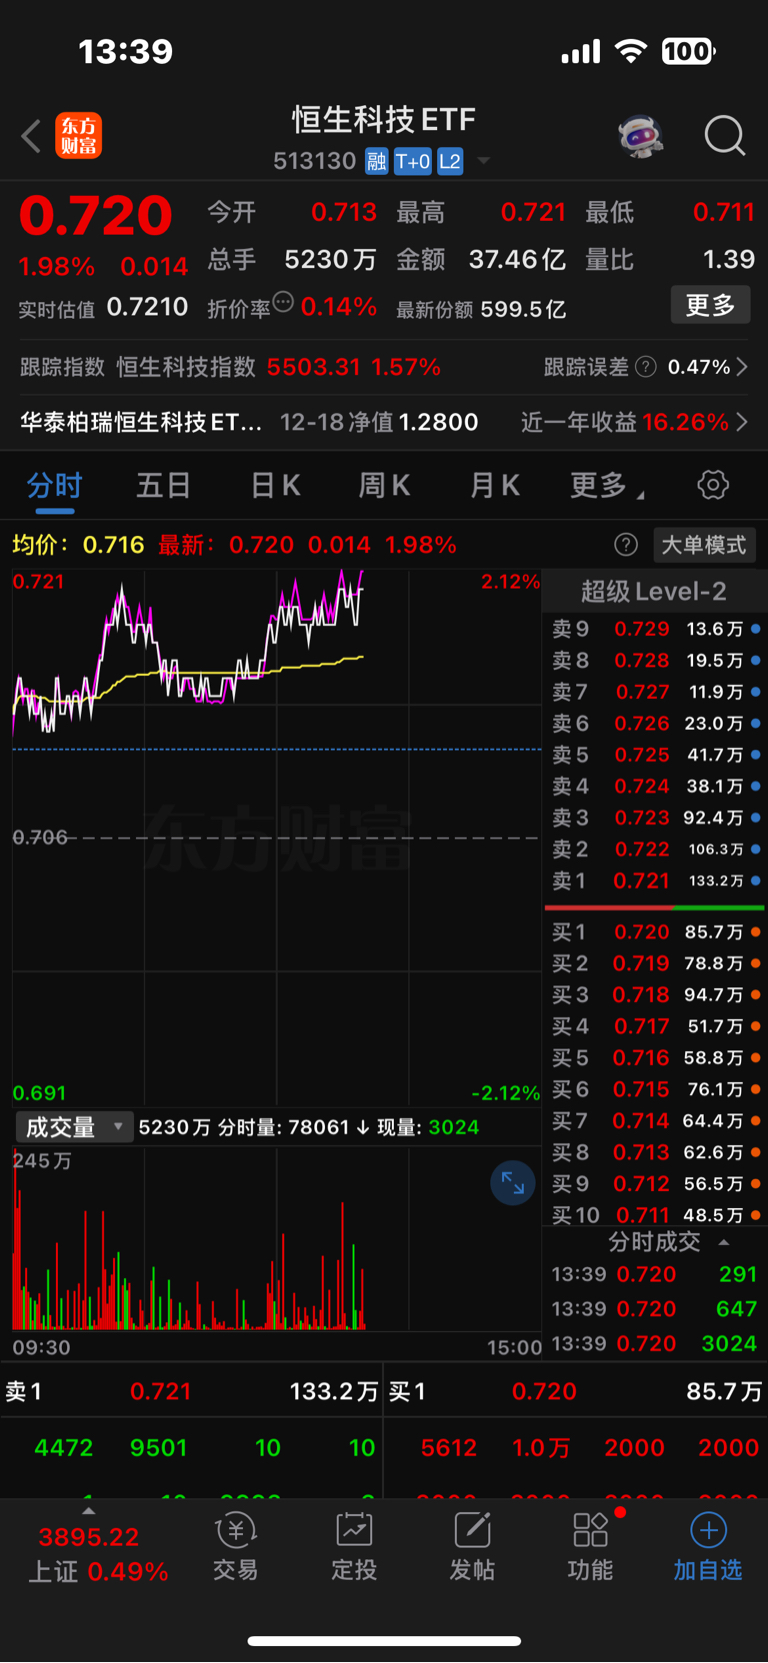Screen dimensions: 768x1663
Task: Tap 卖1 133.2万 bottom queue header
Action: pyautogui.click(x=191, y=1392)
